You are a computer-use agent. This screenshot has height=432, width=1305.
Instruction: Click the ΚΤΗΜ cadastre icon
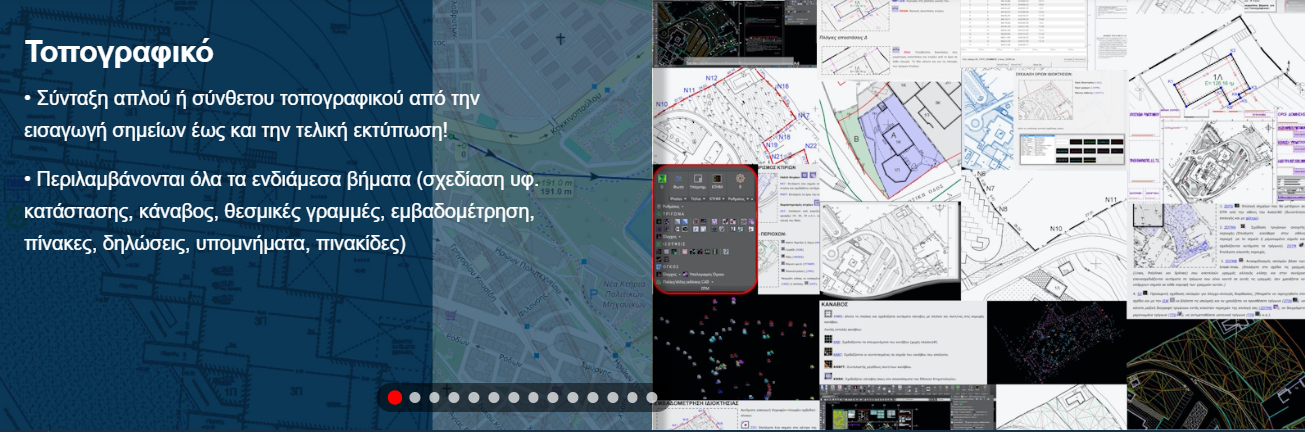(717, 178)
